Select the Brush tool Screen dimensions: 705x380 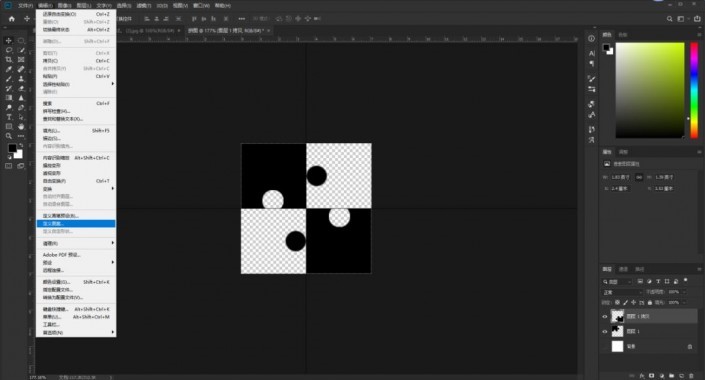tap(9, 79)
